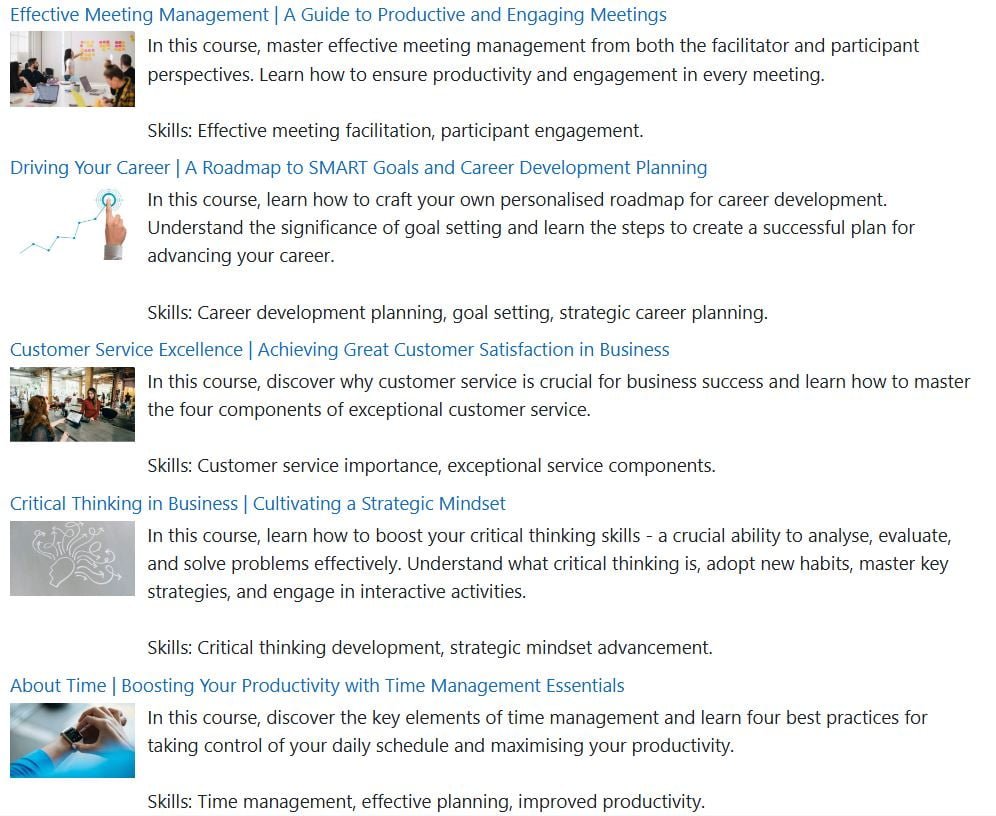
Task: Click the Skills line about customer service importance
Action: tap(431, 466)
